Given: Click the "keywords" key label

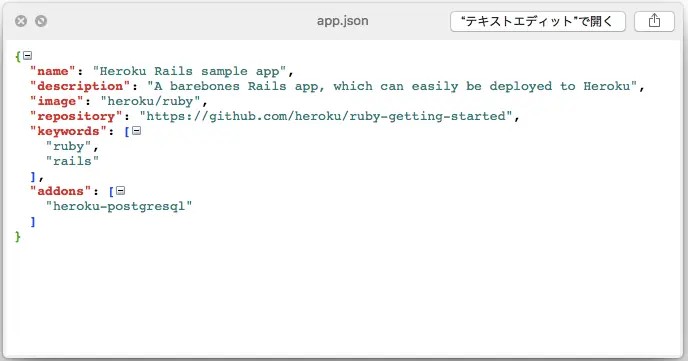Looking at the screenshot, I should pos(68,131).
